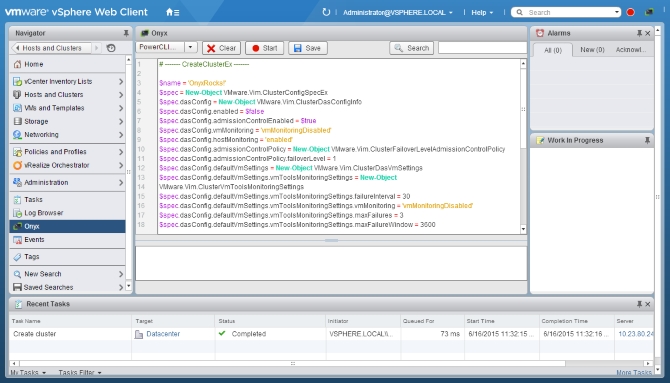Select the Create cluster task row
This screenshot has width=670, height=383.
(x=331, y=334)
